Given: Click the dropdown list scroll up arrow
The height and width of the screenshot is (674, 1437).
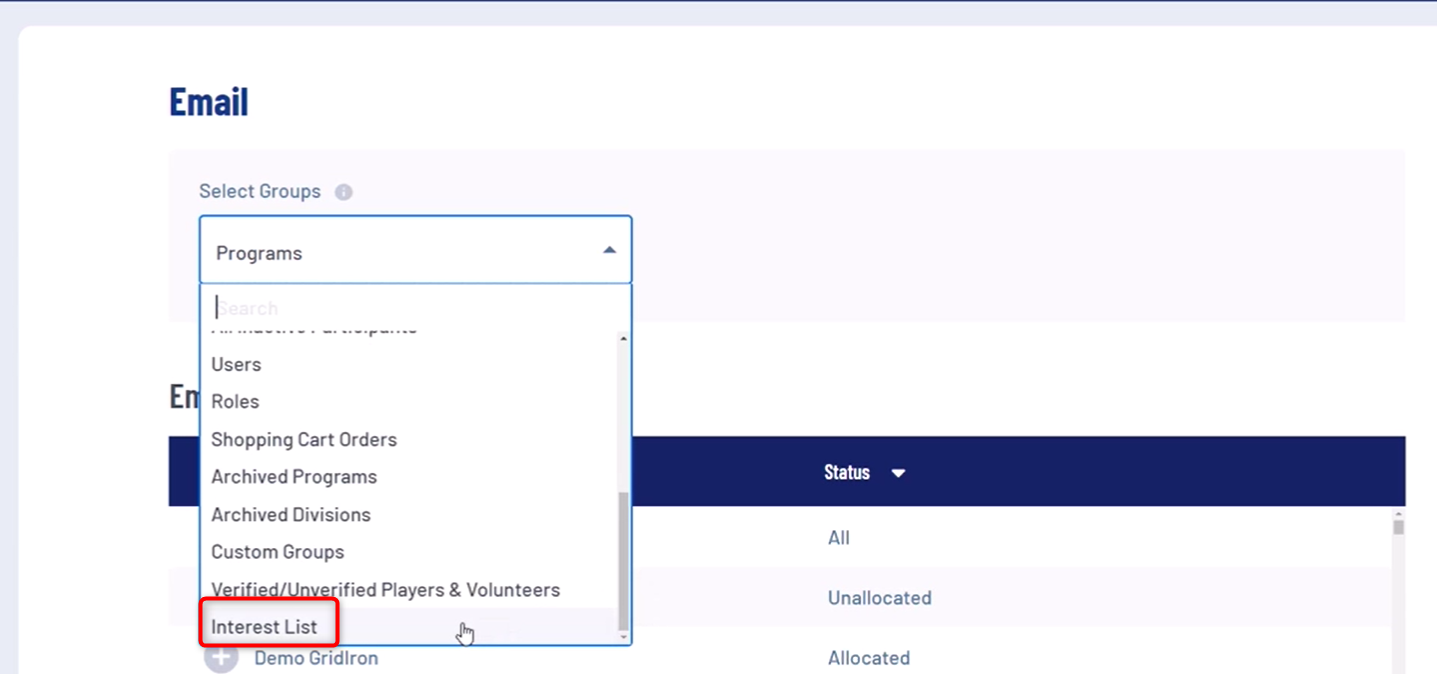Looking at the screenshot, I should [x=624, y=340].
